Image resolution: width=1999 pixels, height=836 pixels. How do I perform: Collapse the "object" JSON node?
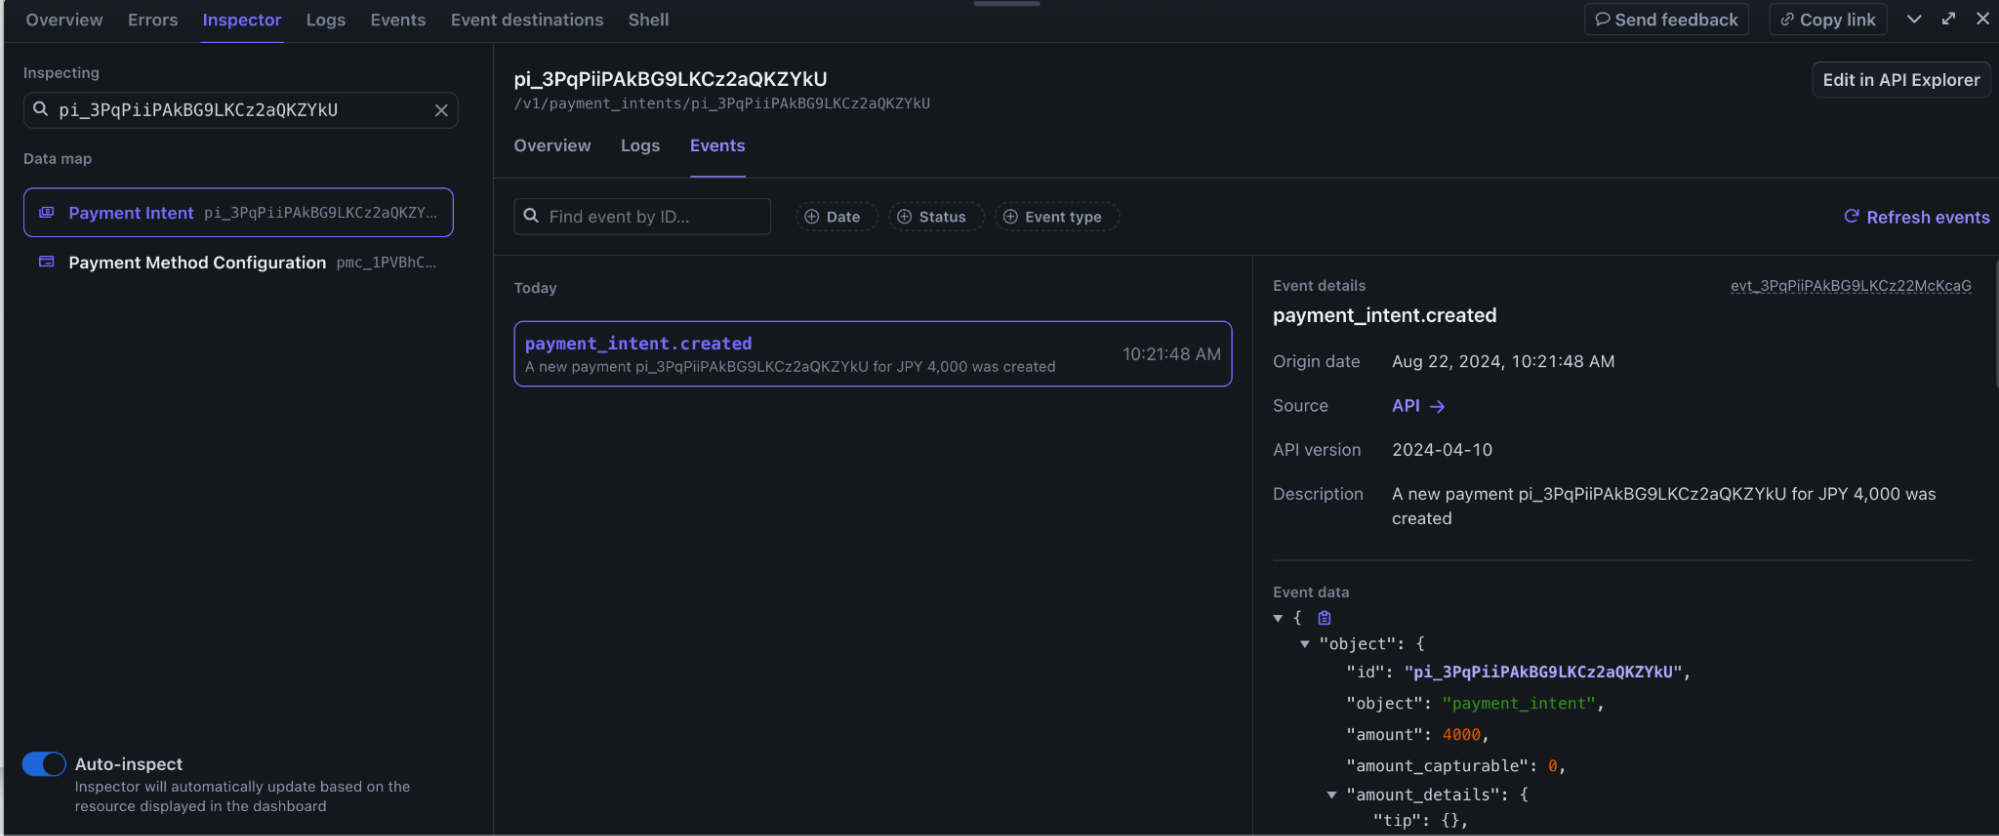[1304, 644]
